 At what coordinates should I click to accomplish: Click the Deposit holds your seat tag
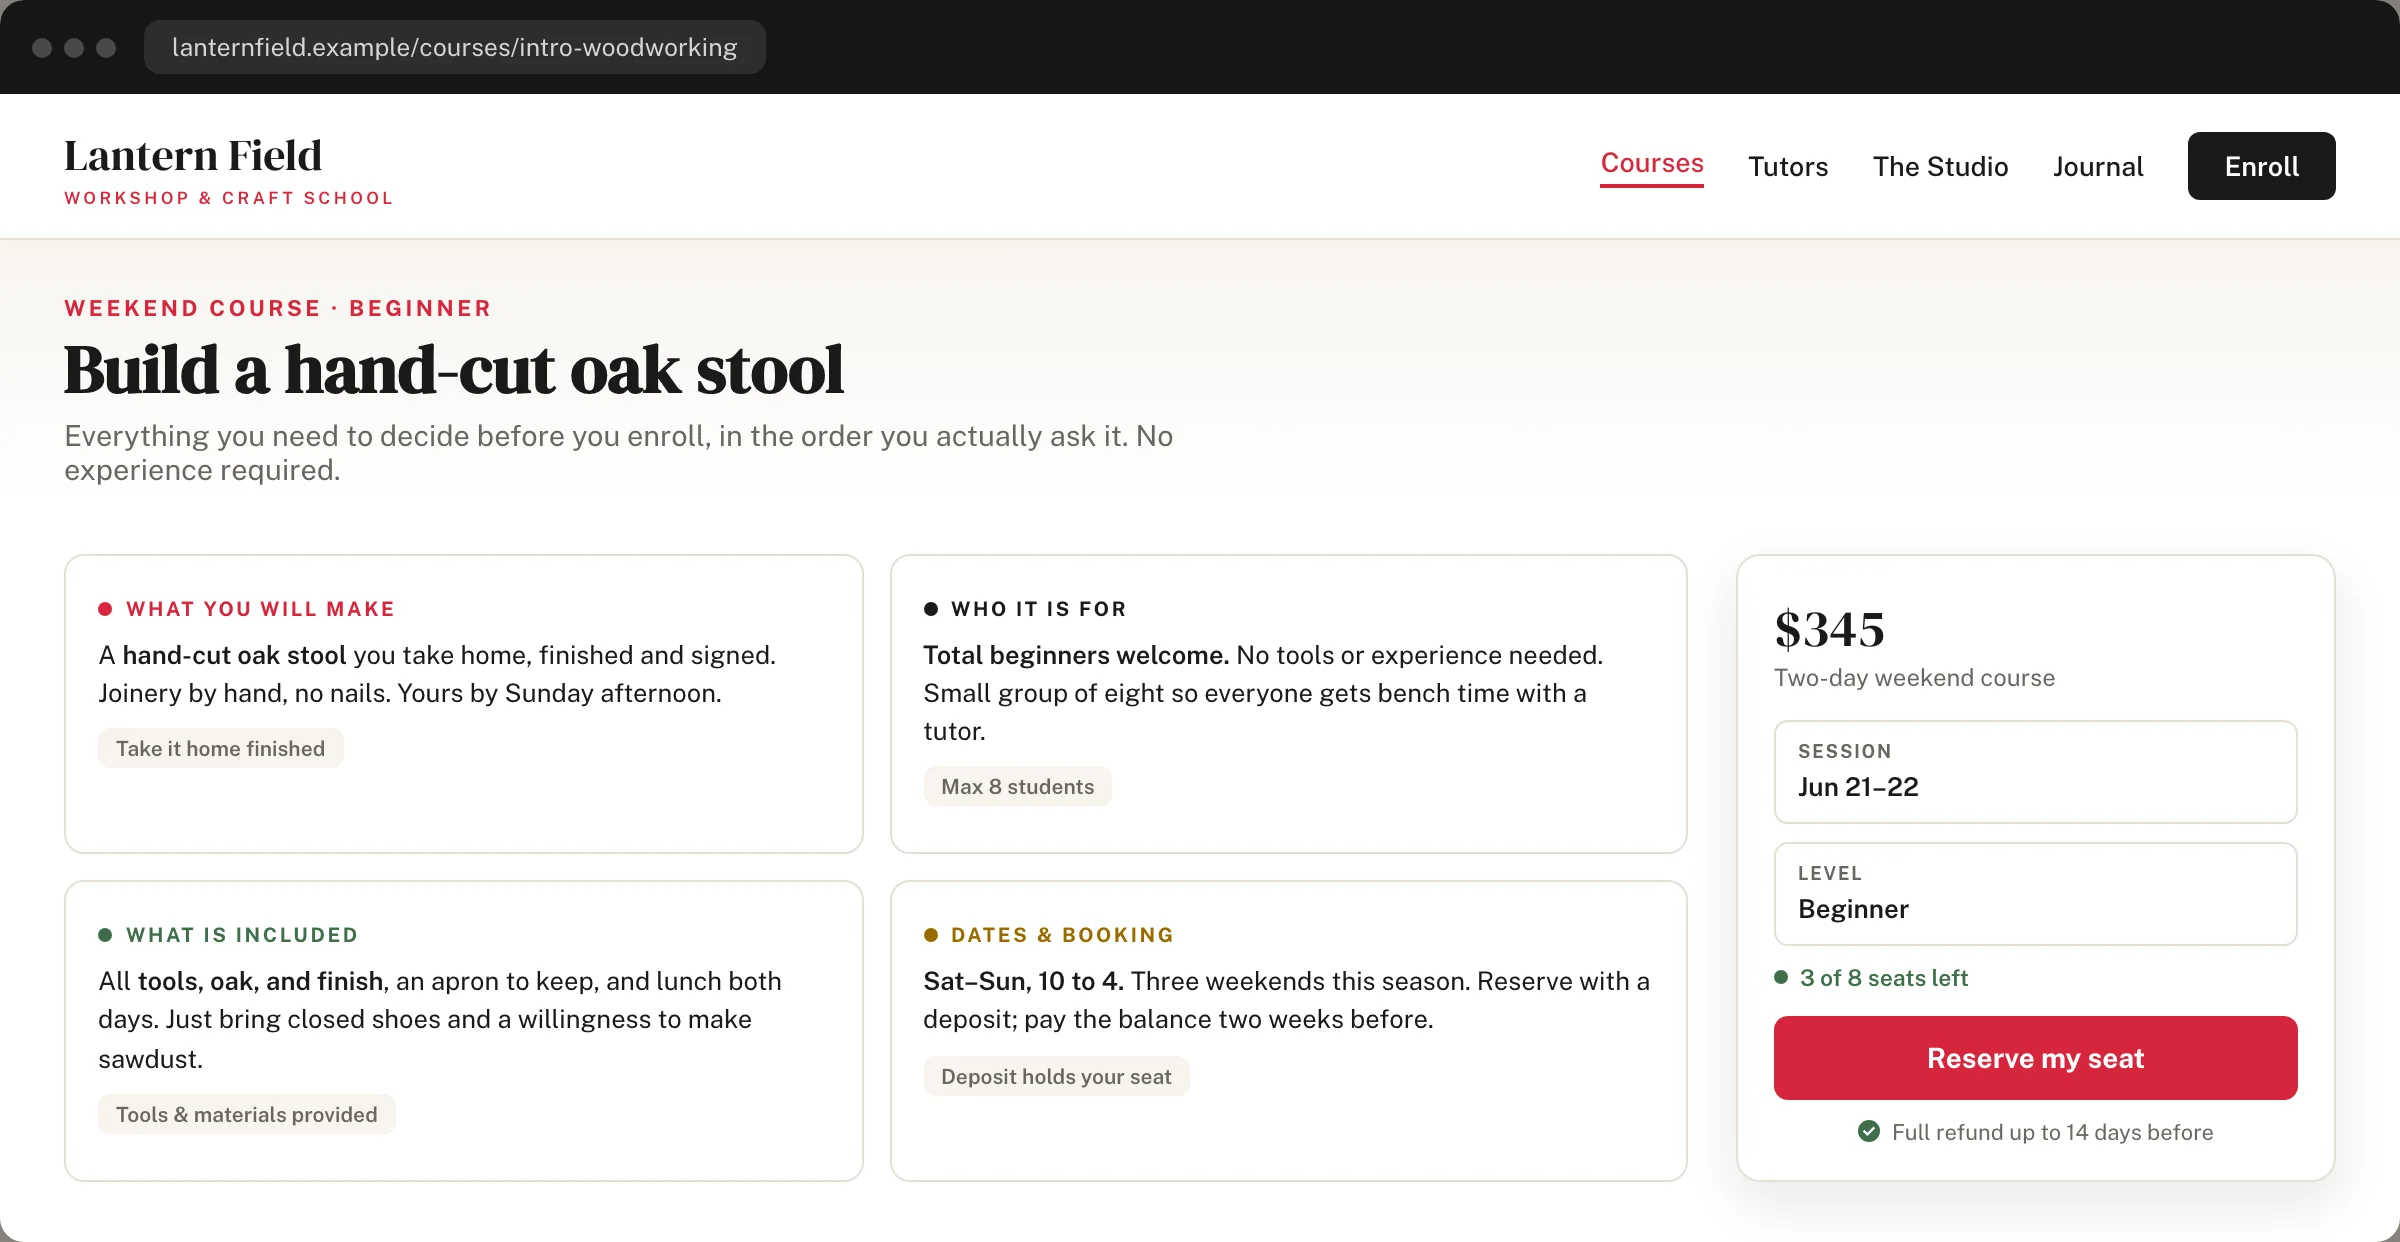1056,1076
